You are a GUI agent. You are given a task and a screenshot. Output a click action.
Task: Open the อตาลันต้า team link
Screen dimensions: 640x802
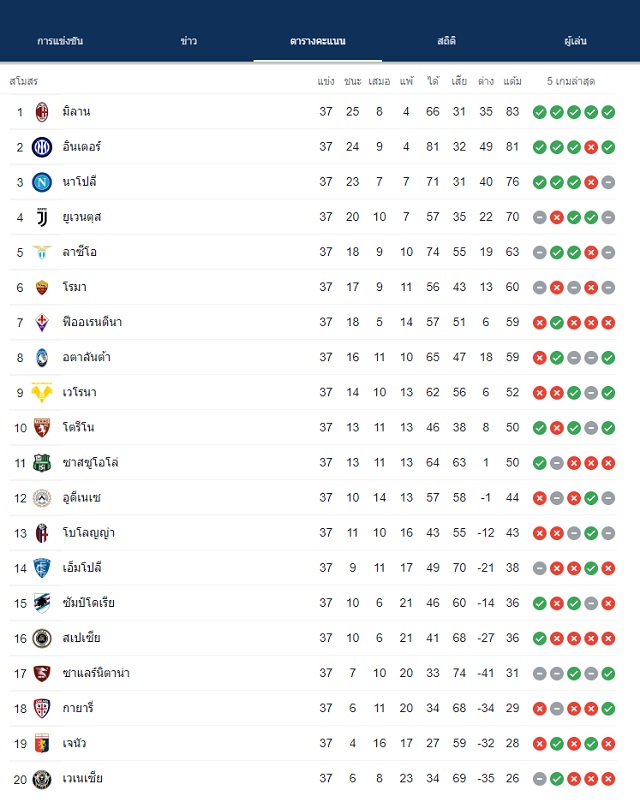pos(86,357)
